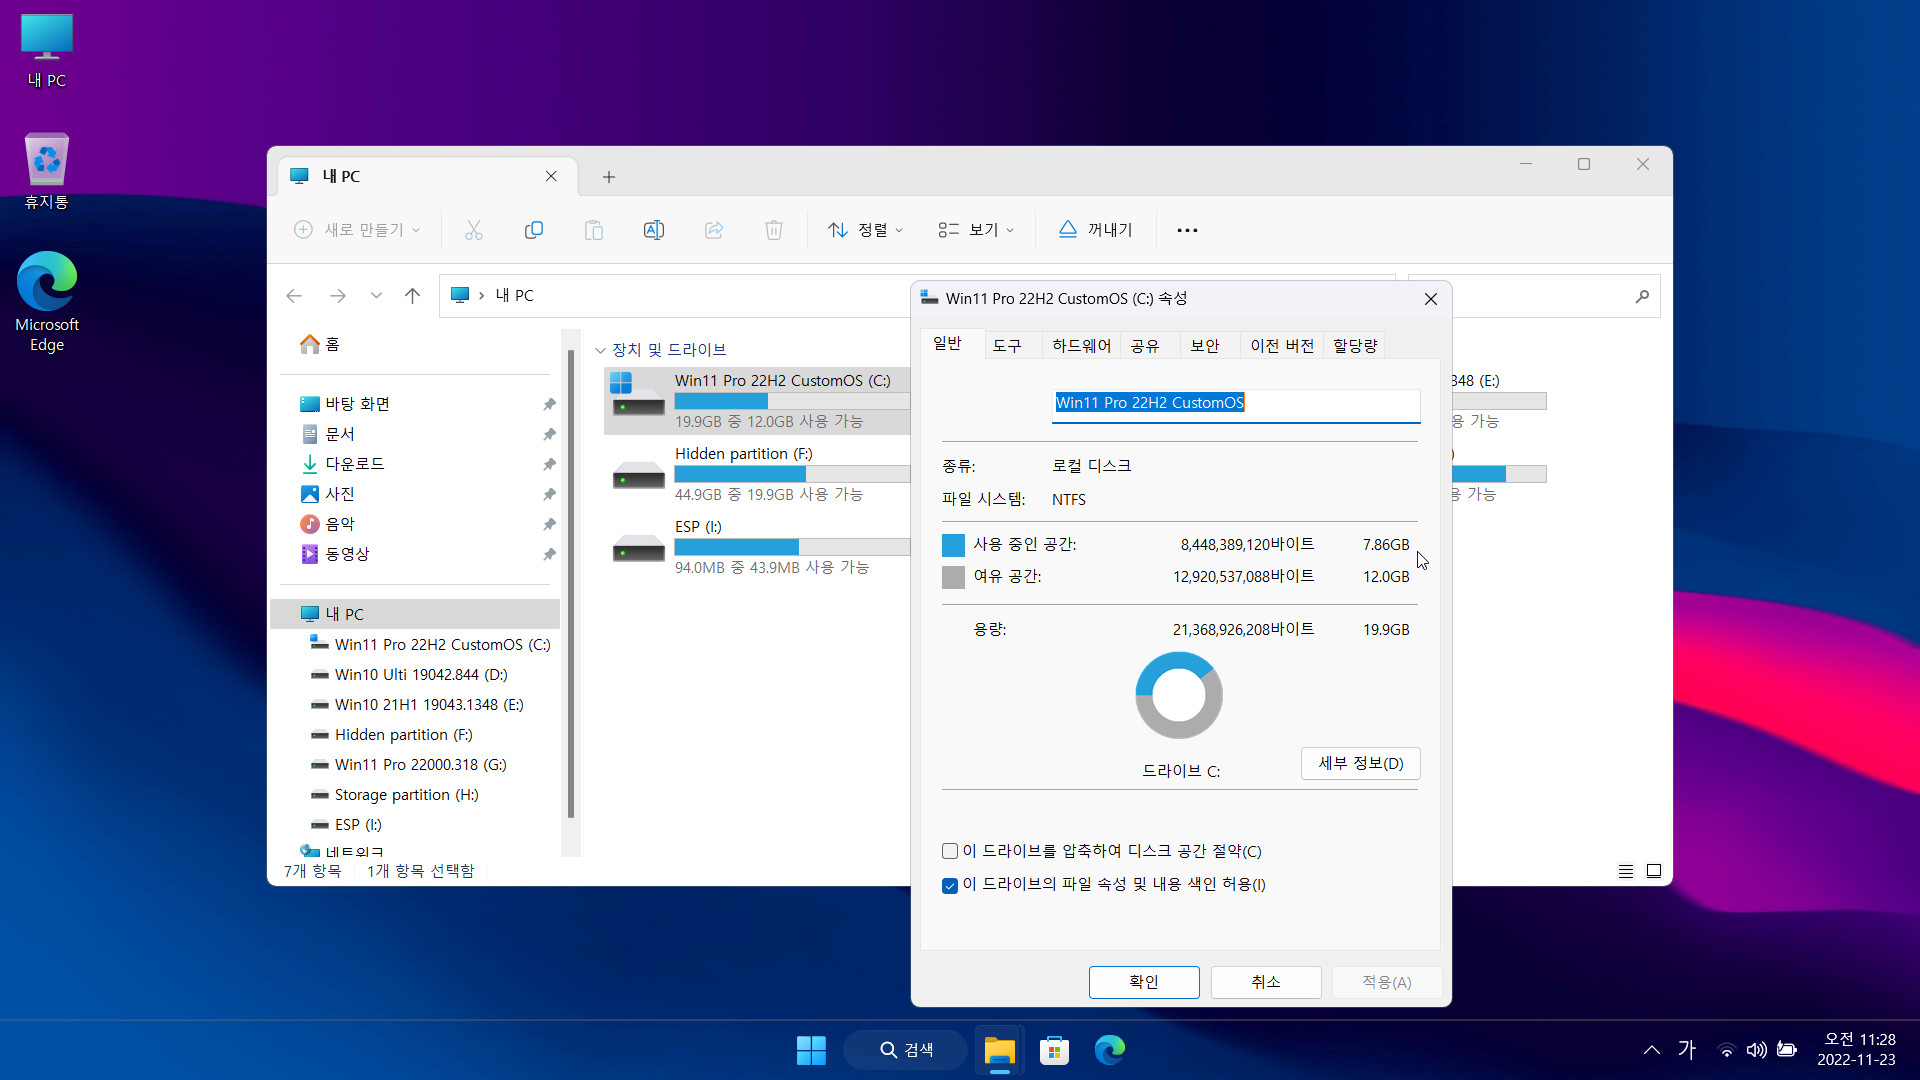Screen dimensions: 1920x1080
Task: Click the Copy icon in Explorer toolbar
Action: click(x=534, y=230)
